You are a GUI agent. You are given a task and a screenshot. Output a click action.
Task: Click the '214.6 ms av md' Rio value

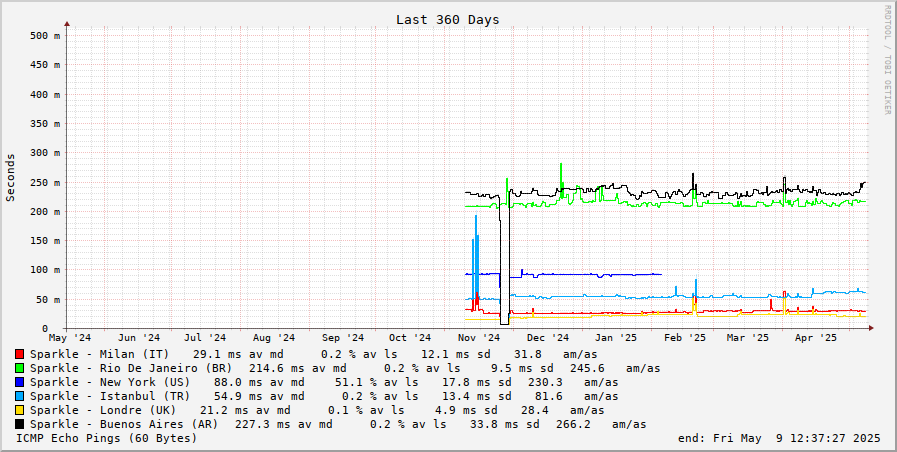pyautogui.click(x=297, y=368)
